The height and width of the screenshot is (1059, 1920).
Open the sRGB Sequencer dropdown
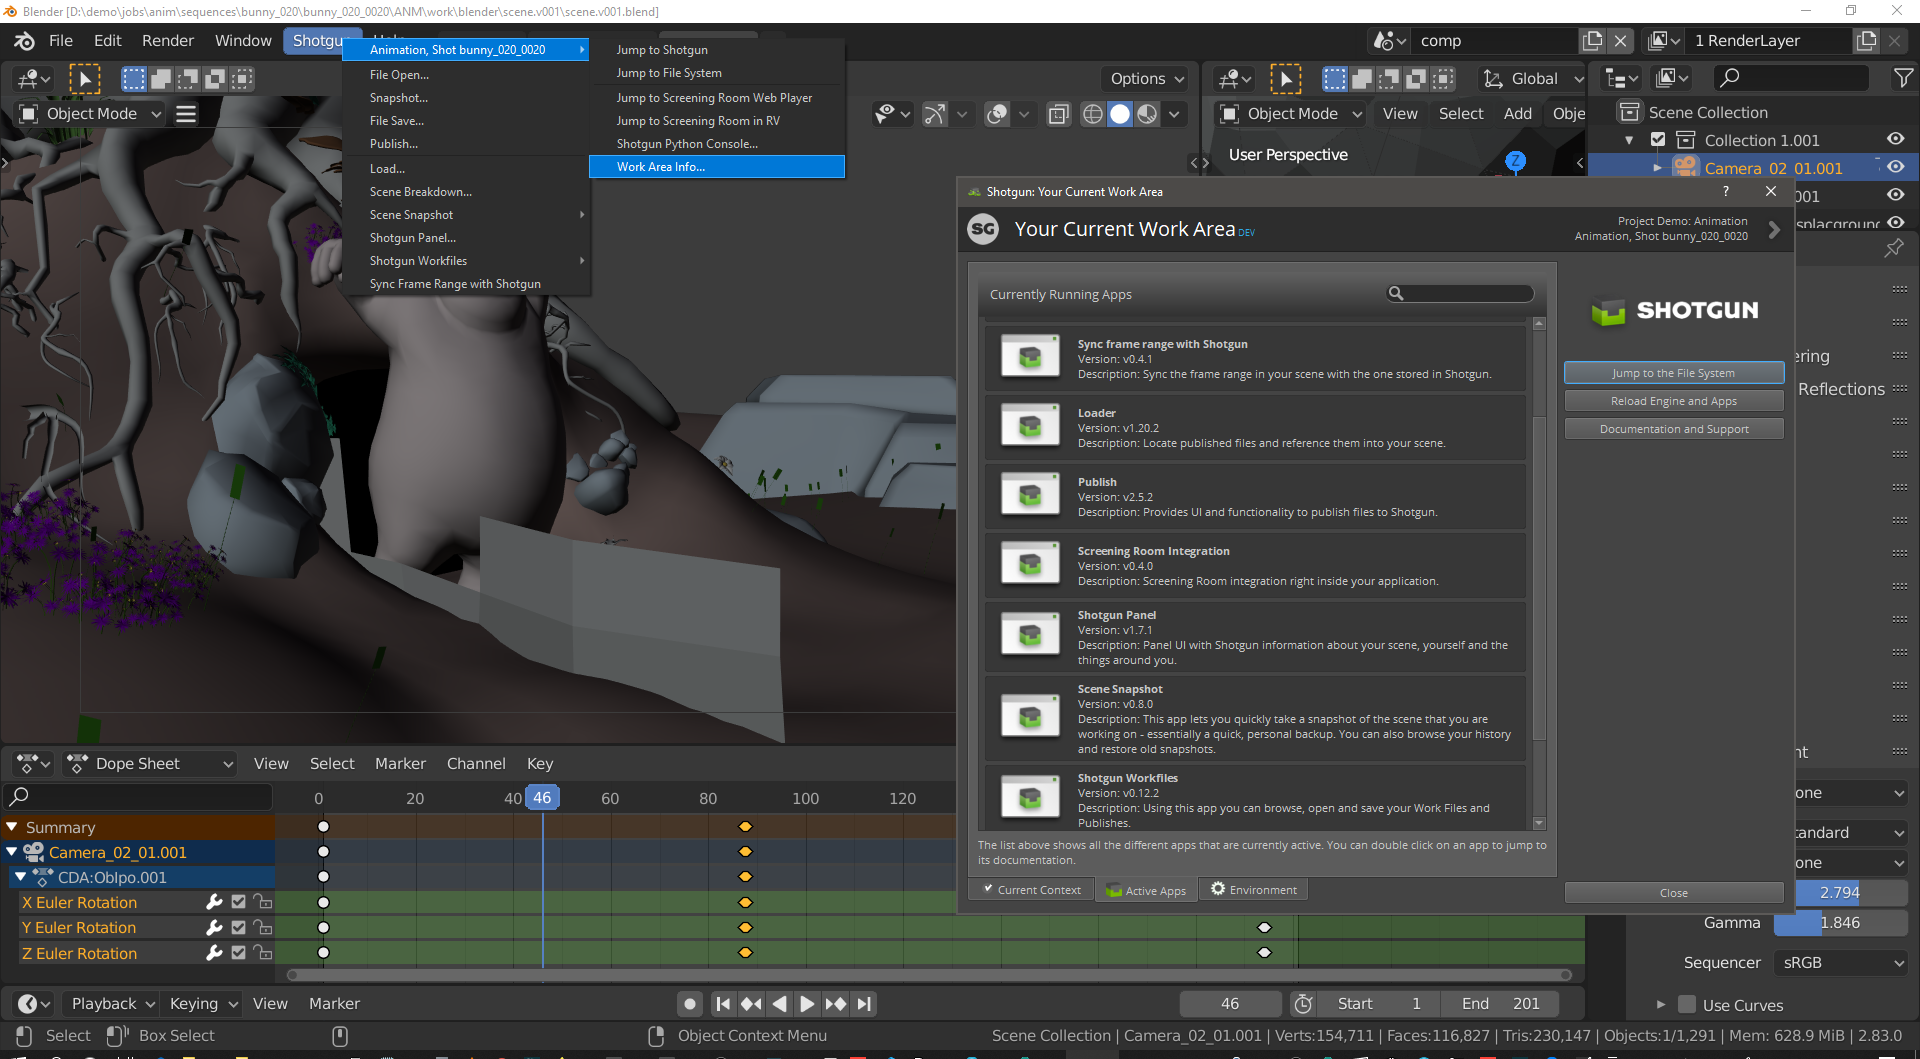1843,963
